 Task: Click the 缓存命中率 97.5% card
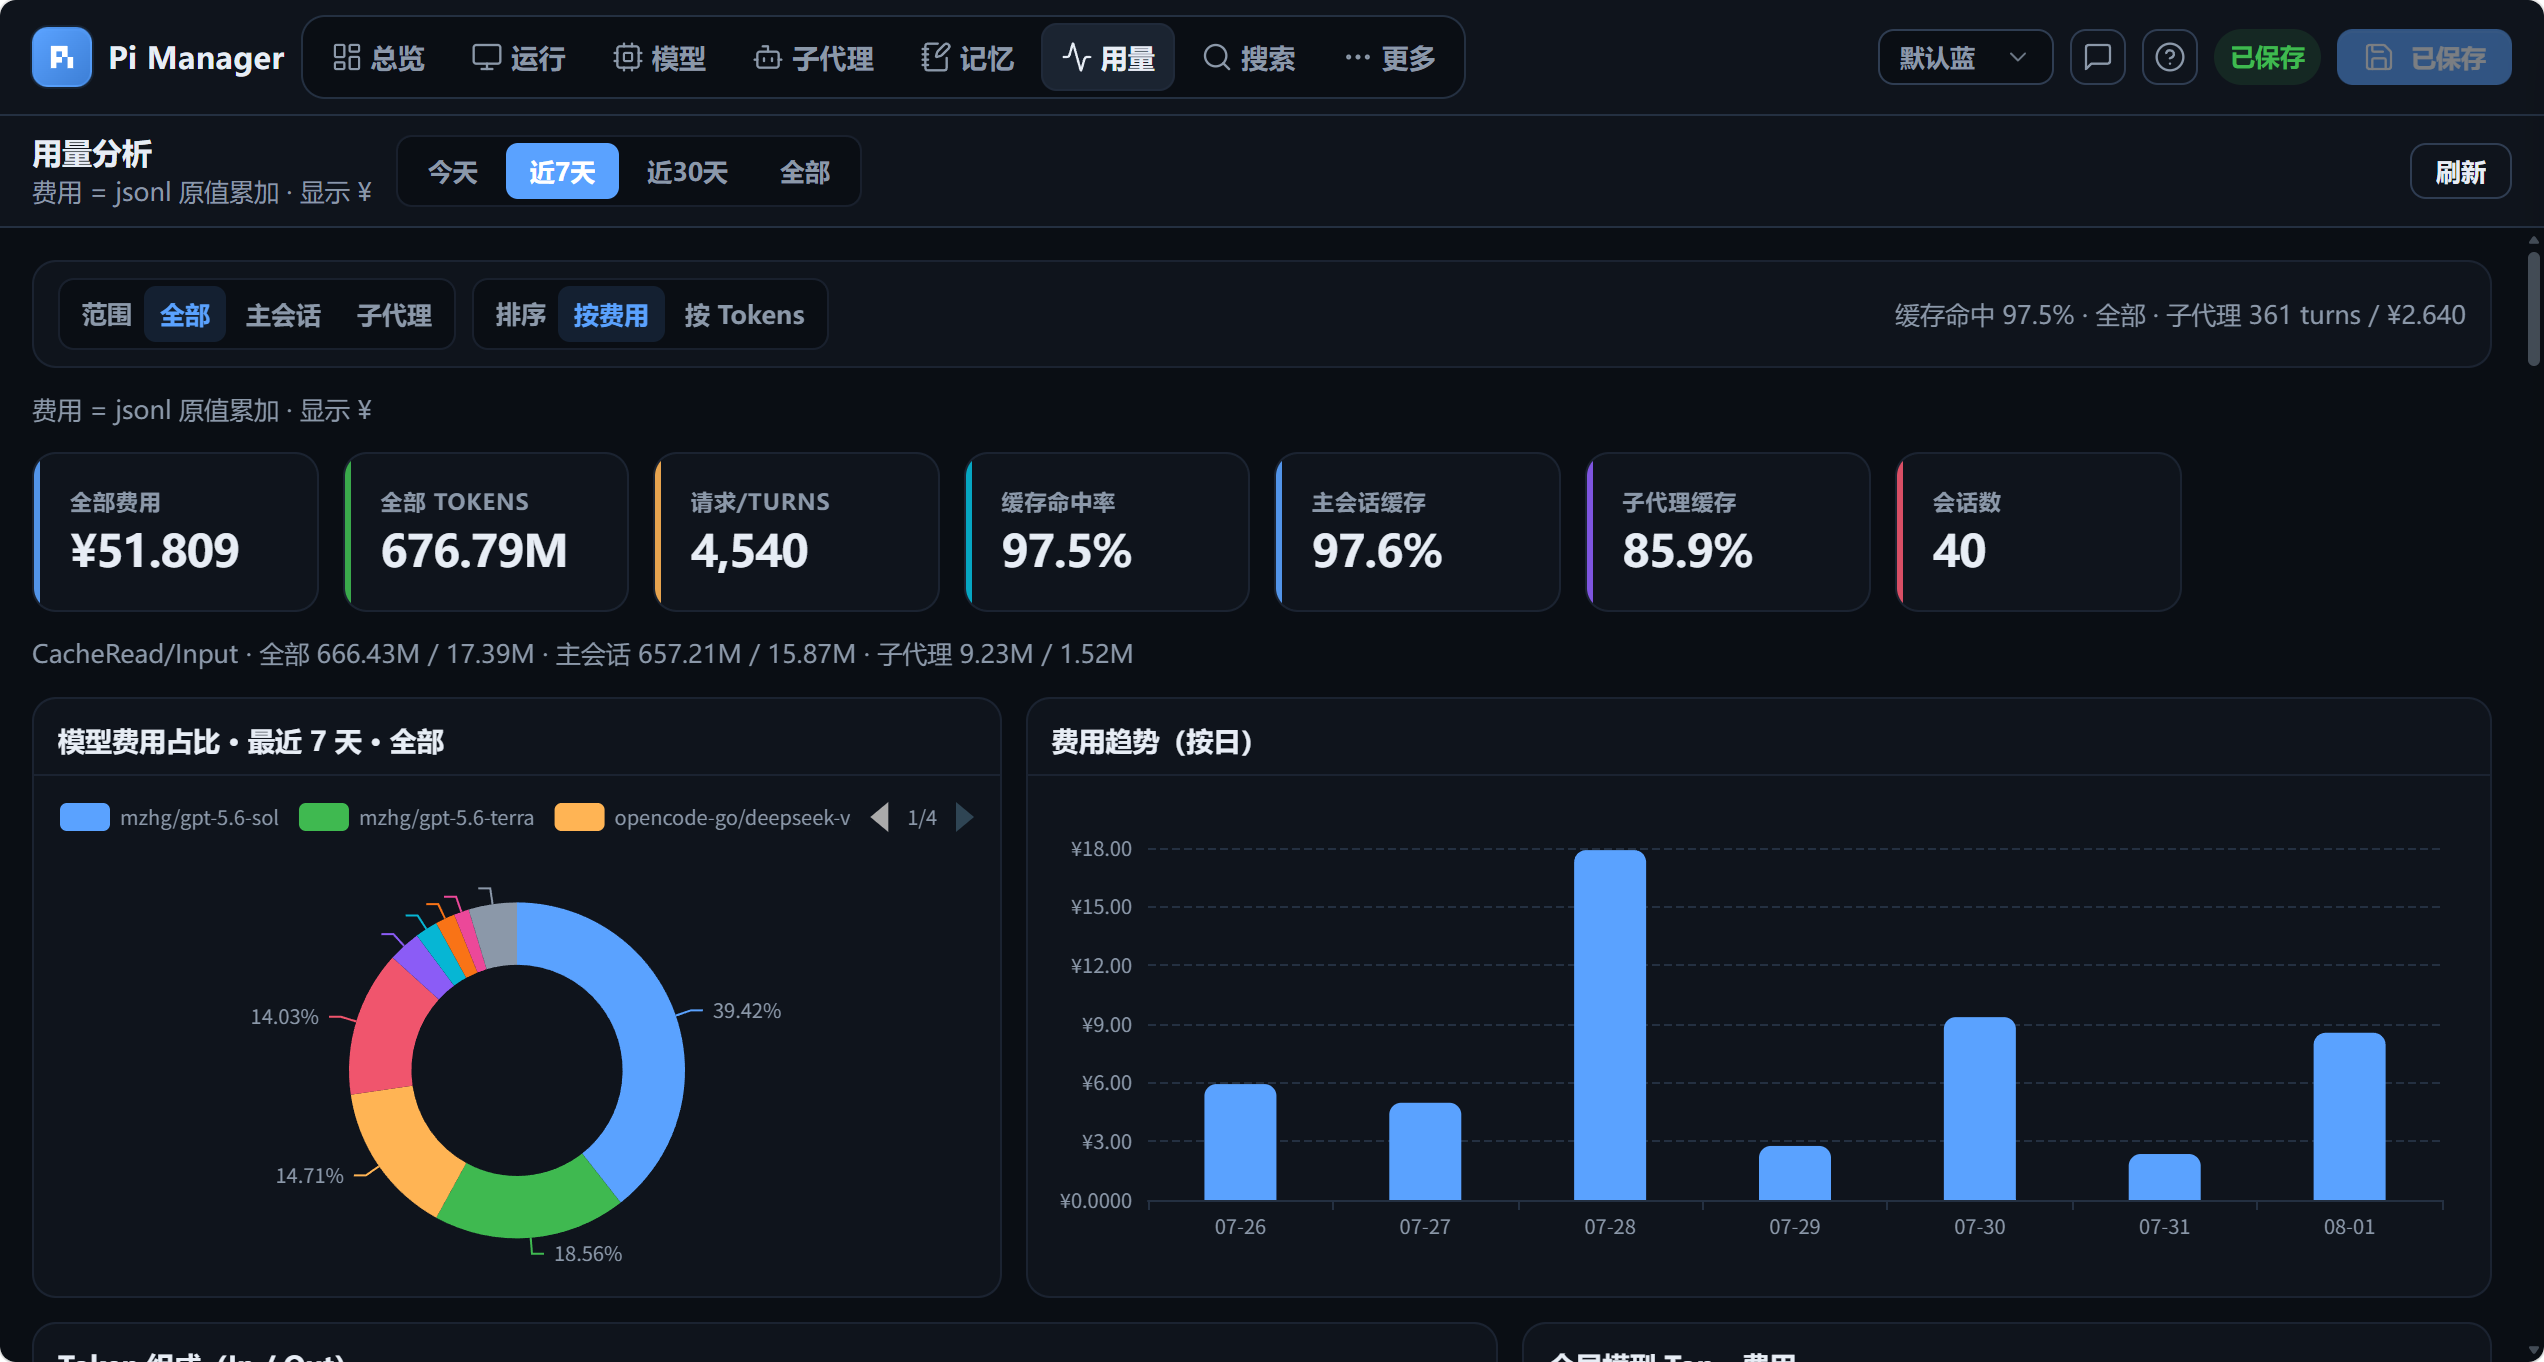click(1107, 531)
